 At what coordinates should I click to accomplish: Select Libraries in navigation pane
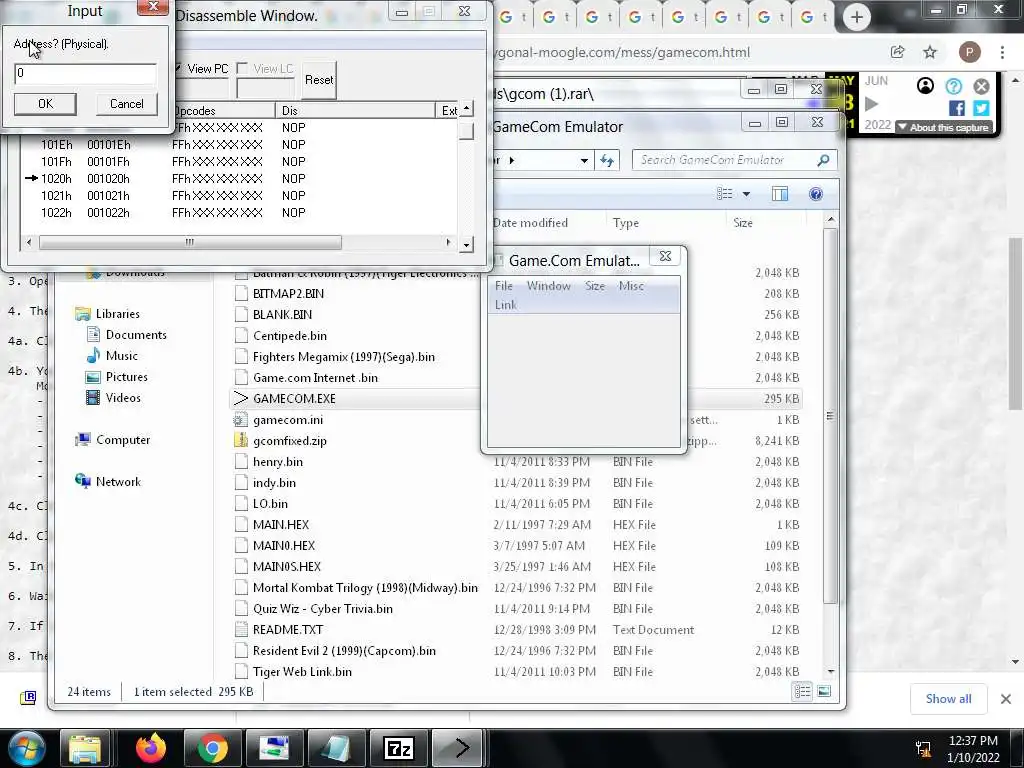coord(118,314)
